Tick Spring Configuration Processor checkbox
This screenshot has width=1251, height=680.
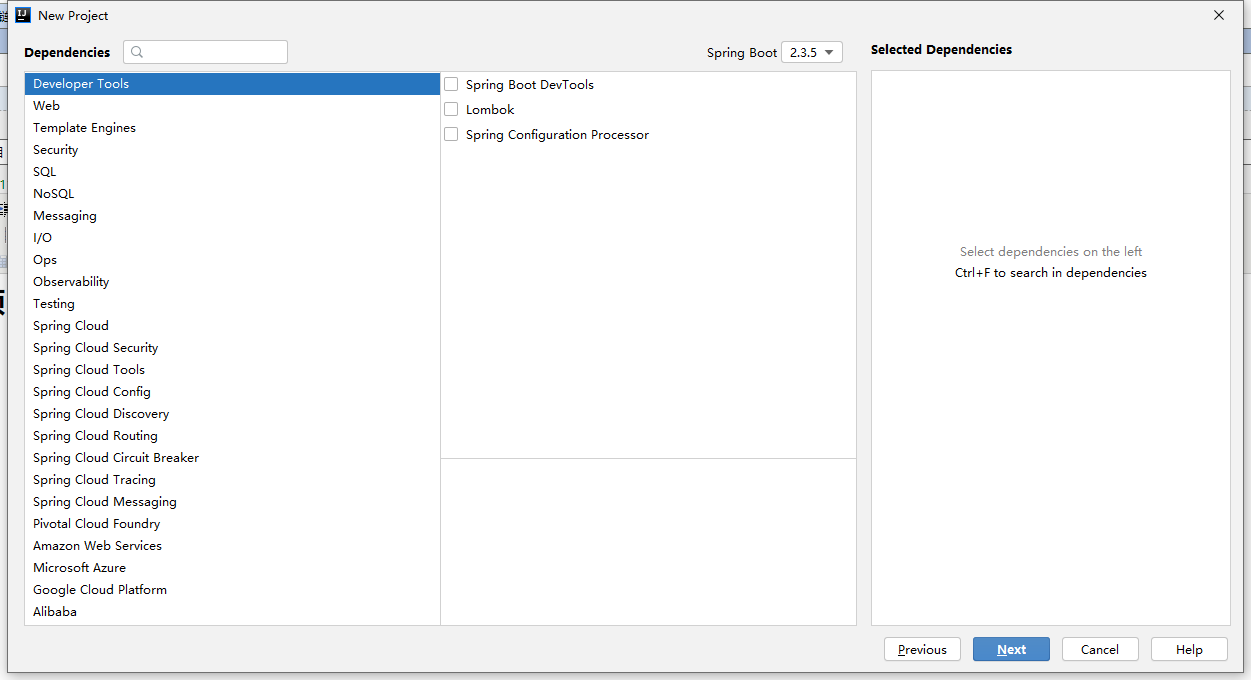pyautogui.click(x=451, y=134)
